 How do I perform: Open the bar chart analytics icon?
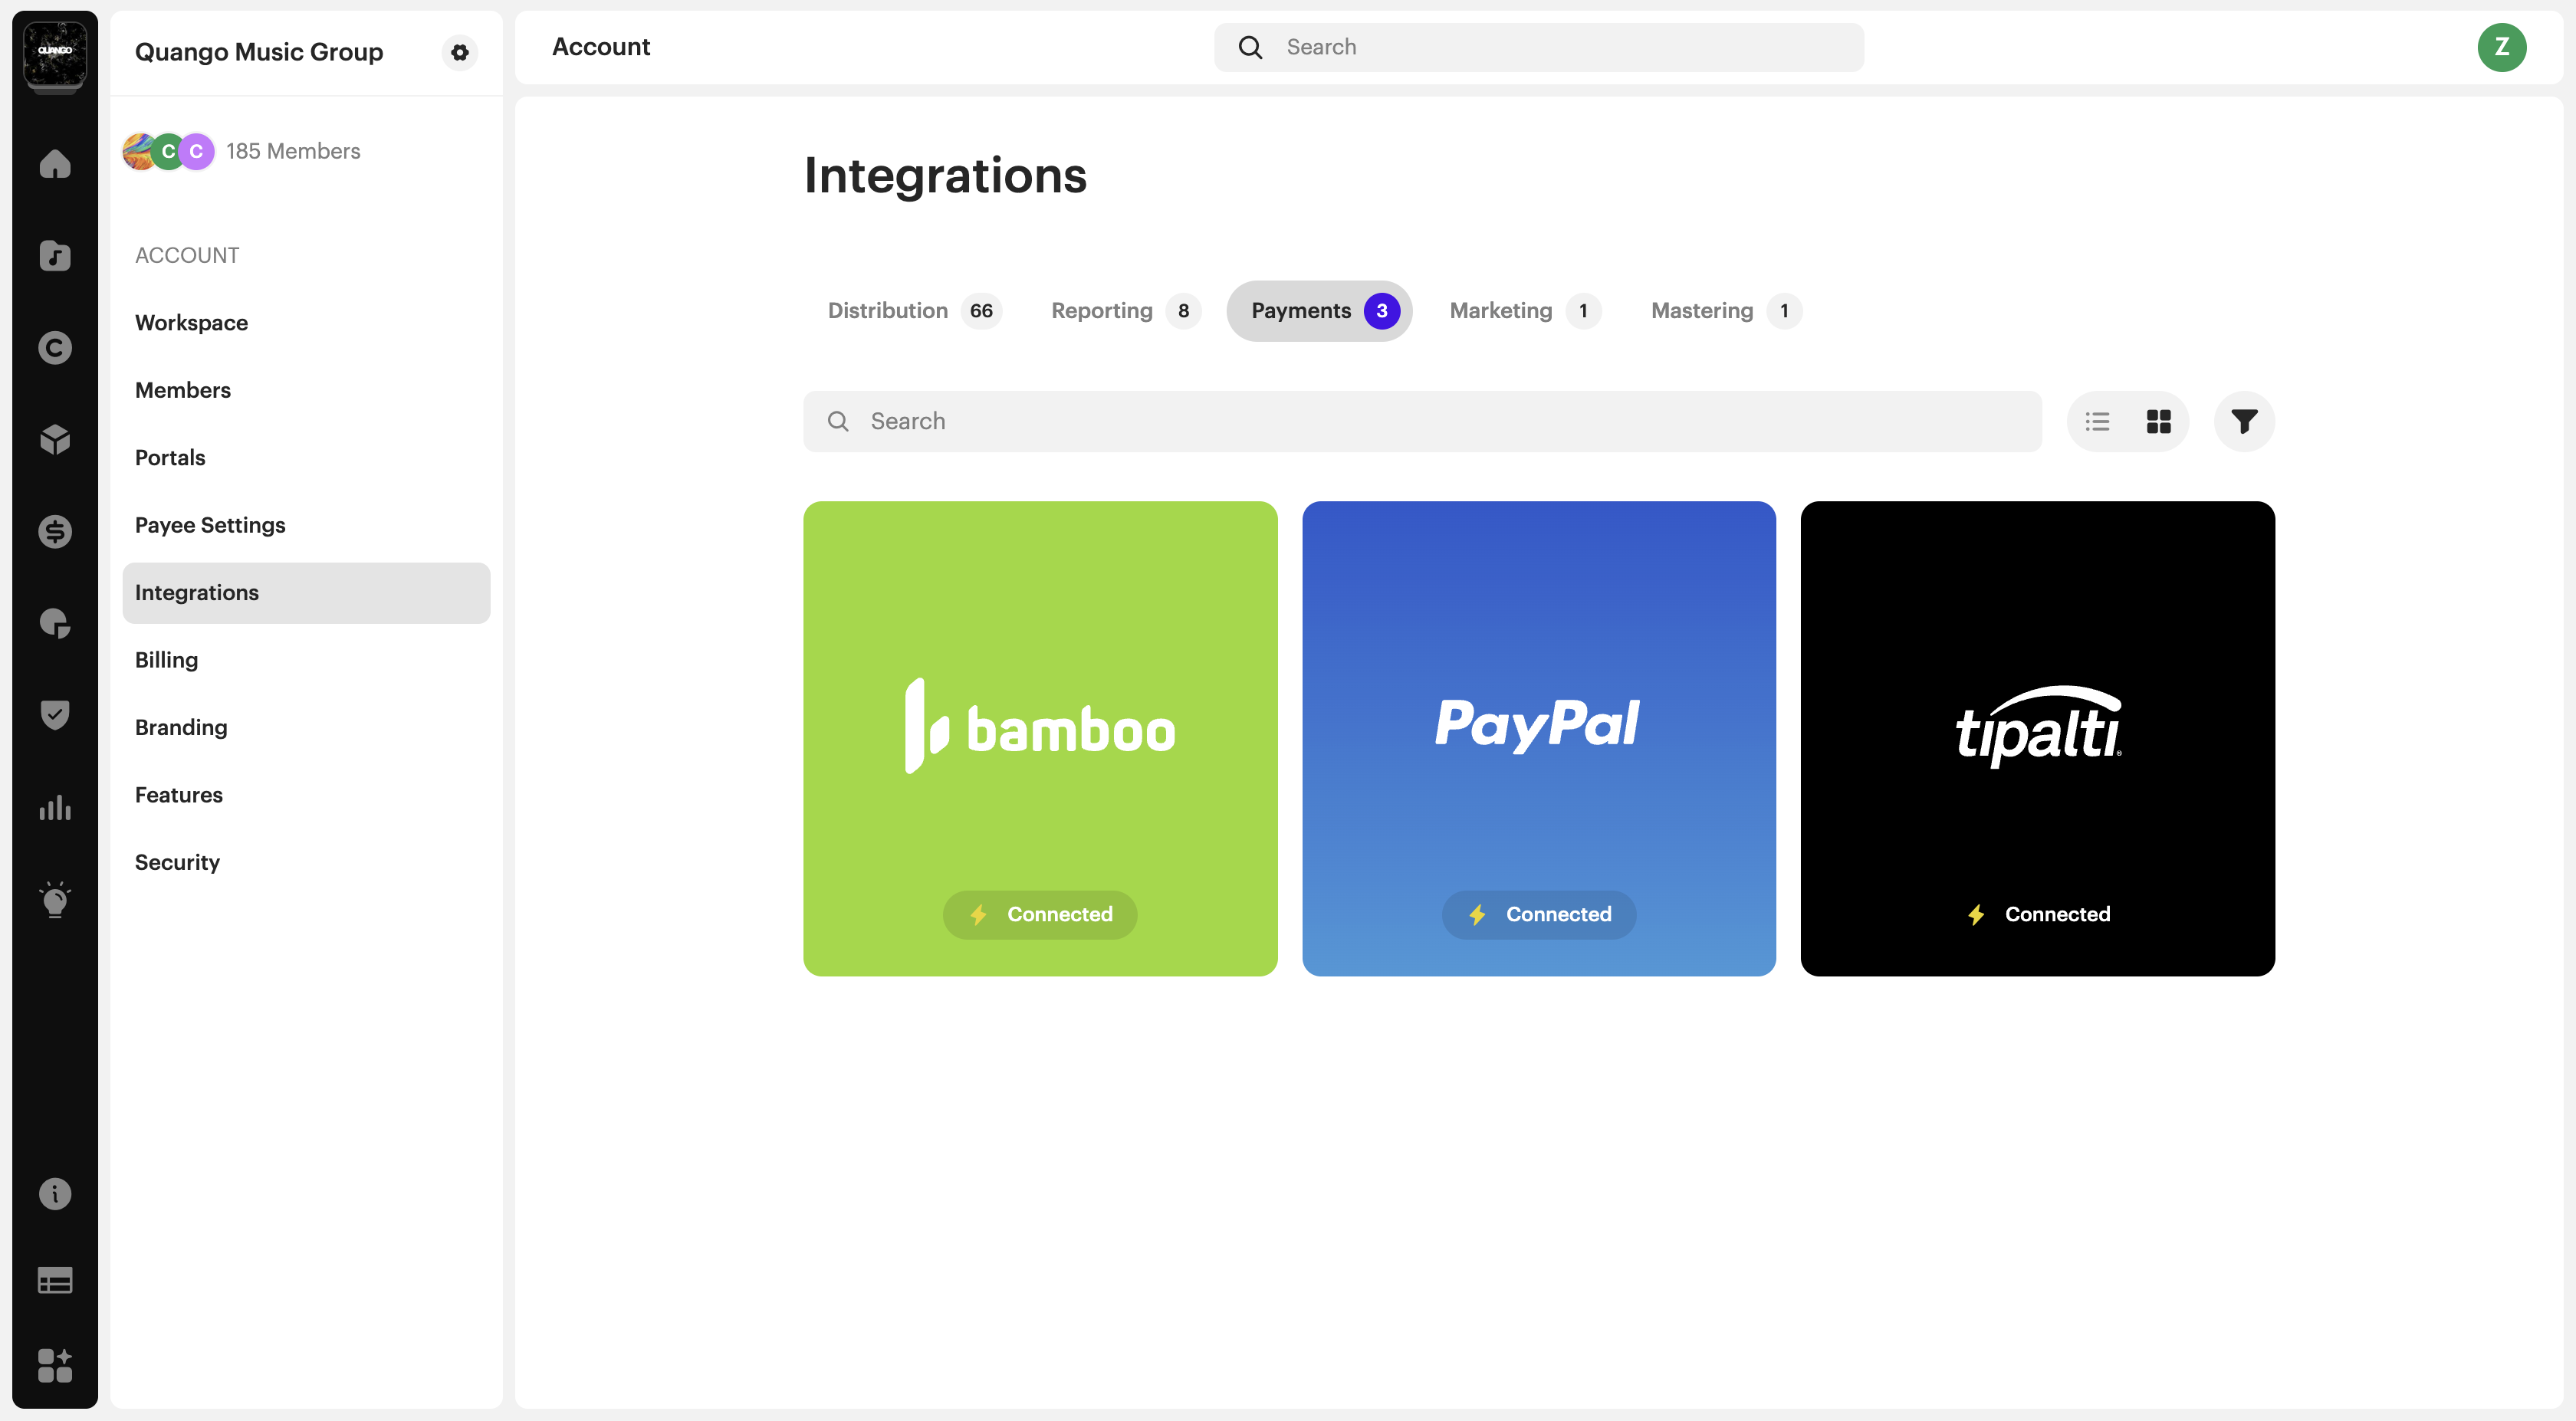55,807
